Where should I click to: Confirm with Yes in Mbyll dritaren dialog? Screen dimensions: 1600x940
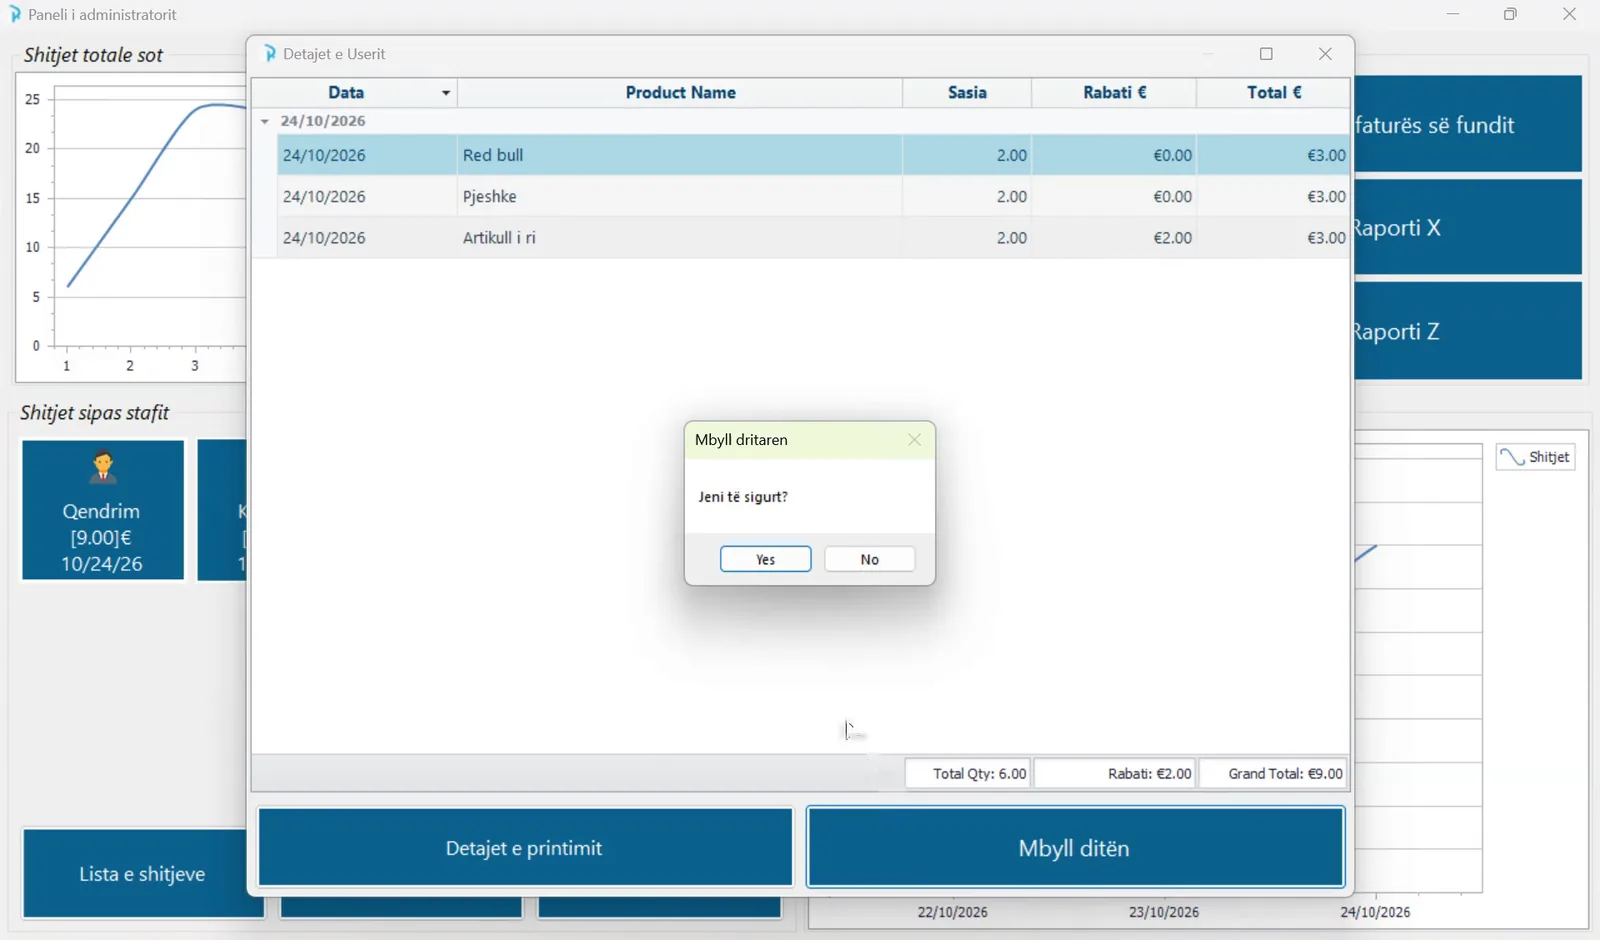[x=765, y=559]
